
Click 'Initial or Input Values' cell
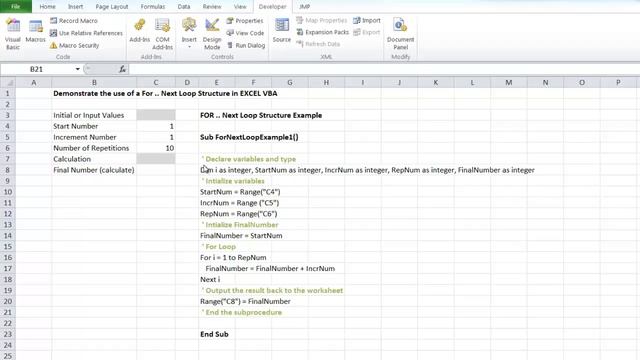click(94, 115)
